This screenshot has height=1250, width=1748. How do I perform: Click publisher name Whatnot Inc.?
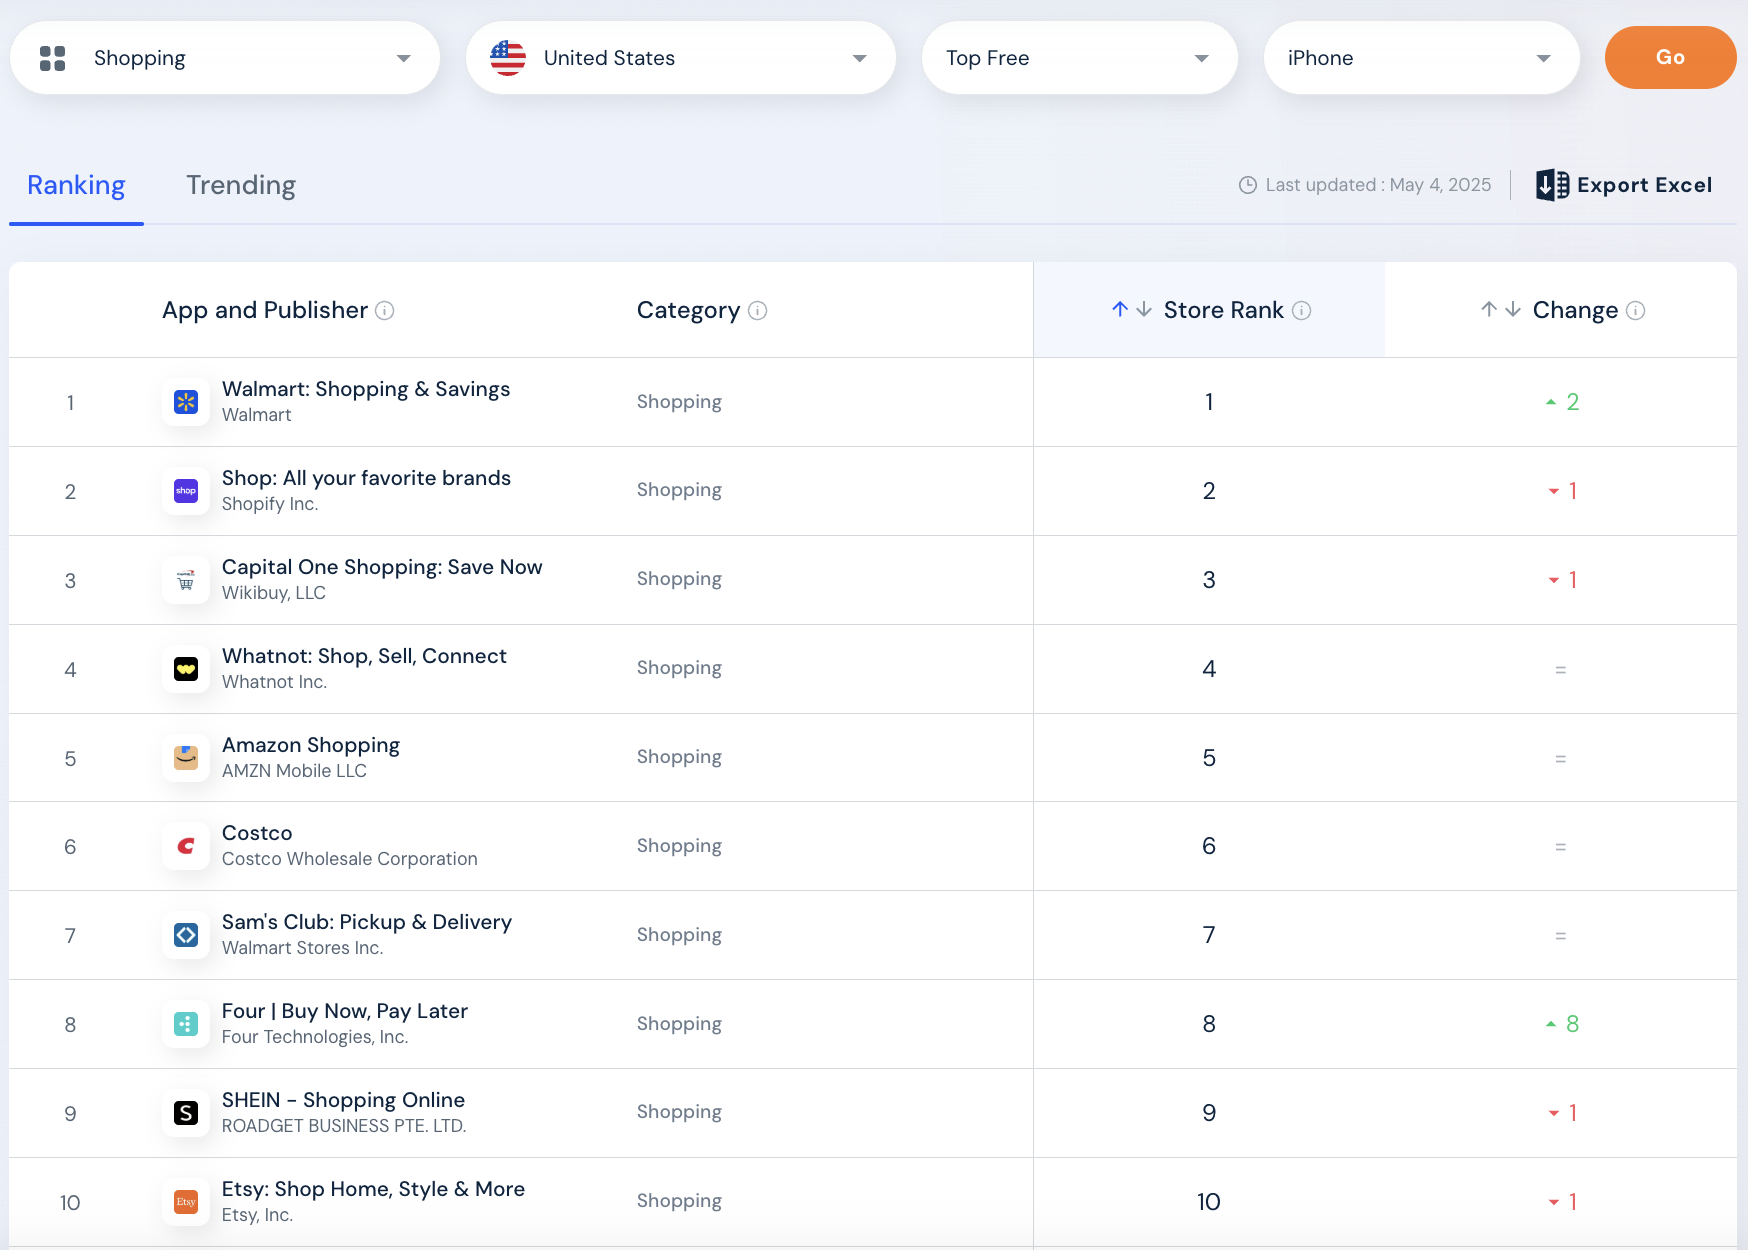(x=274, y=682)
